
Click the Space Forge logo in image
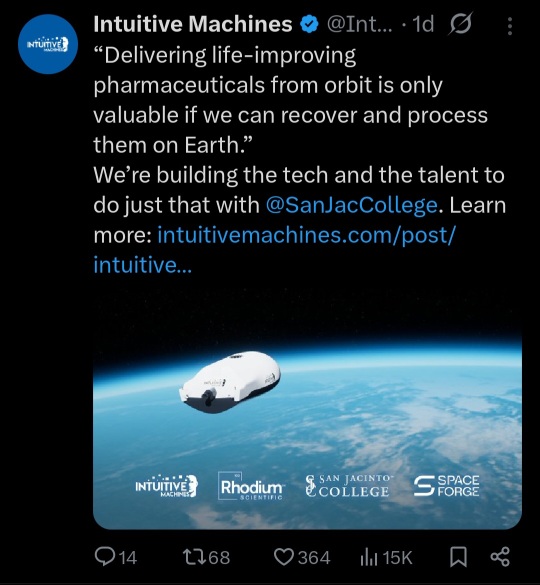[x=447, y=486]
